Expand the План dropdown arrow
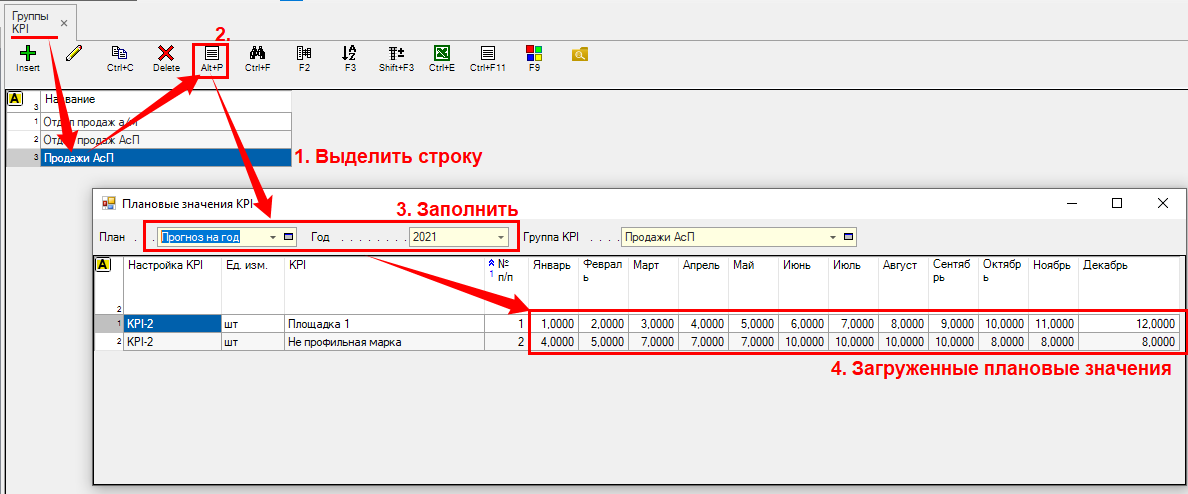This screenshot has width=1188, height=494. point(273,237)
